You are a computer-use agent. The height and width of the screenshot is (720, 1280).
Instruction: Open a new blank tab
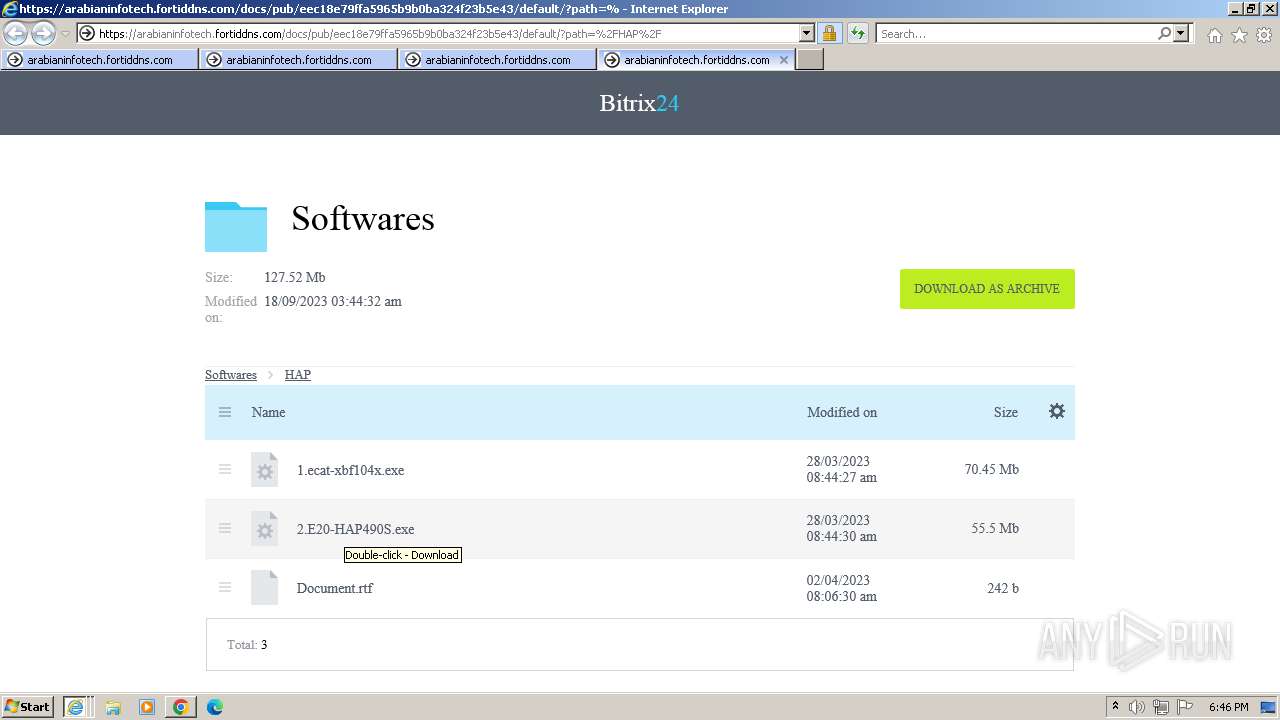[810, 60]
